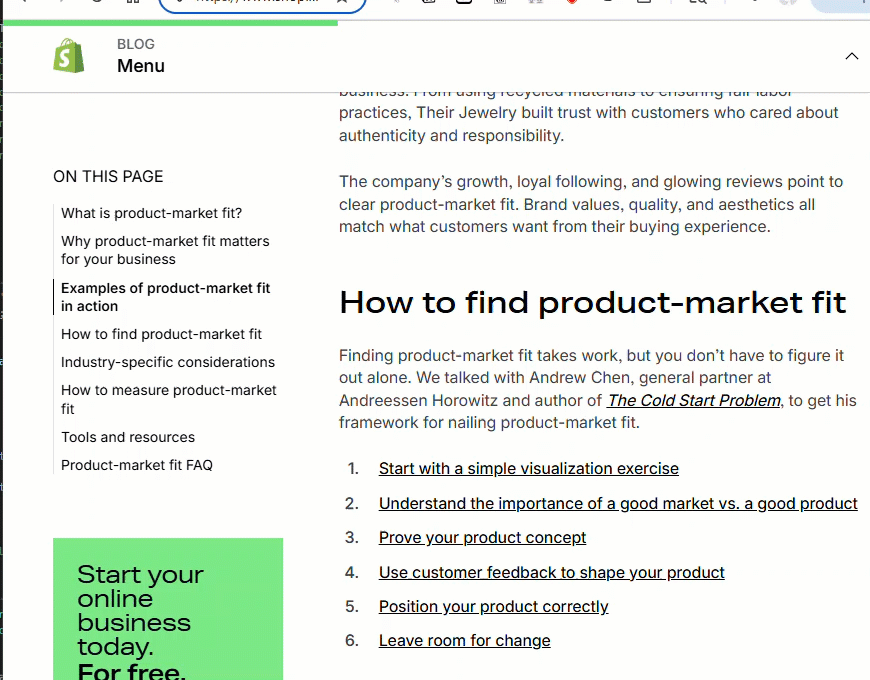This screenshot has height=680, width=870.
Task: Open "The Cold Start Problem" book link
Action: 694,400
